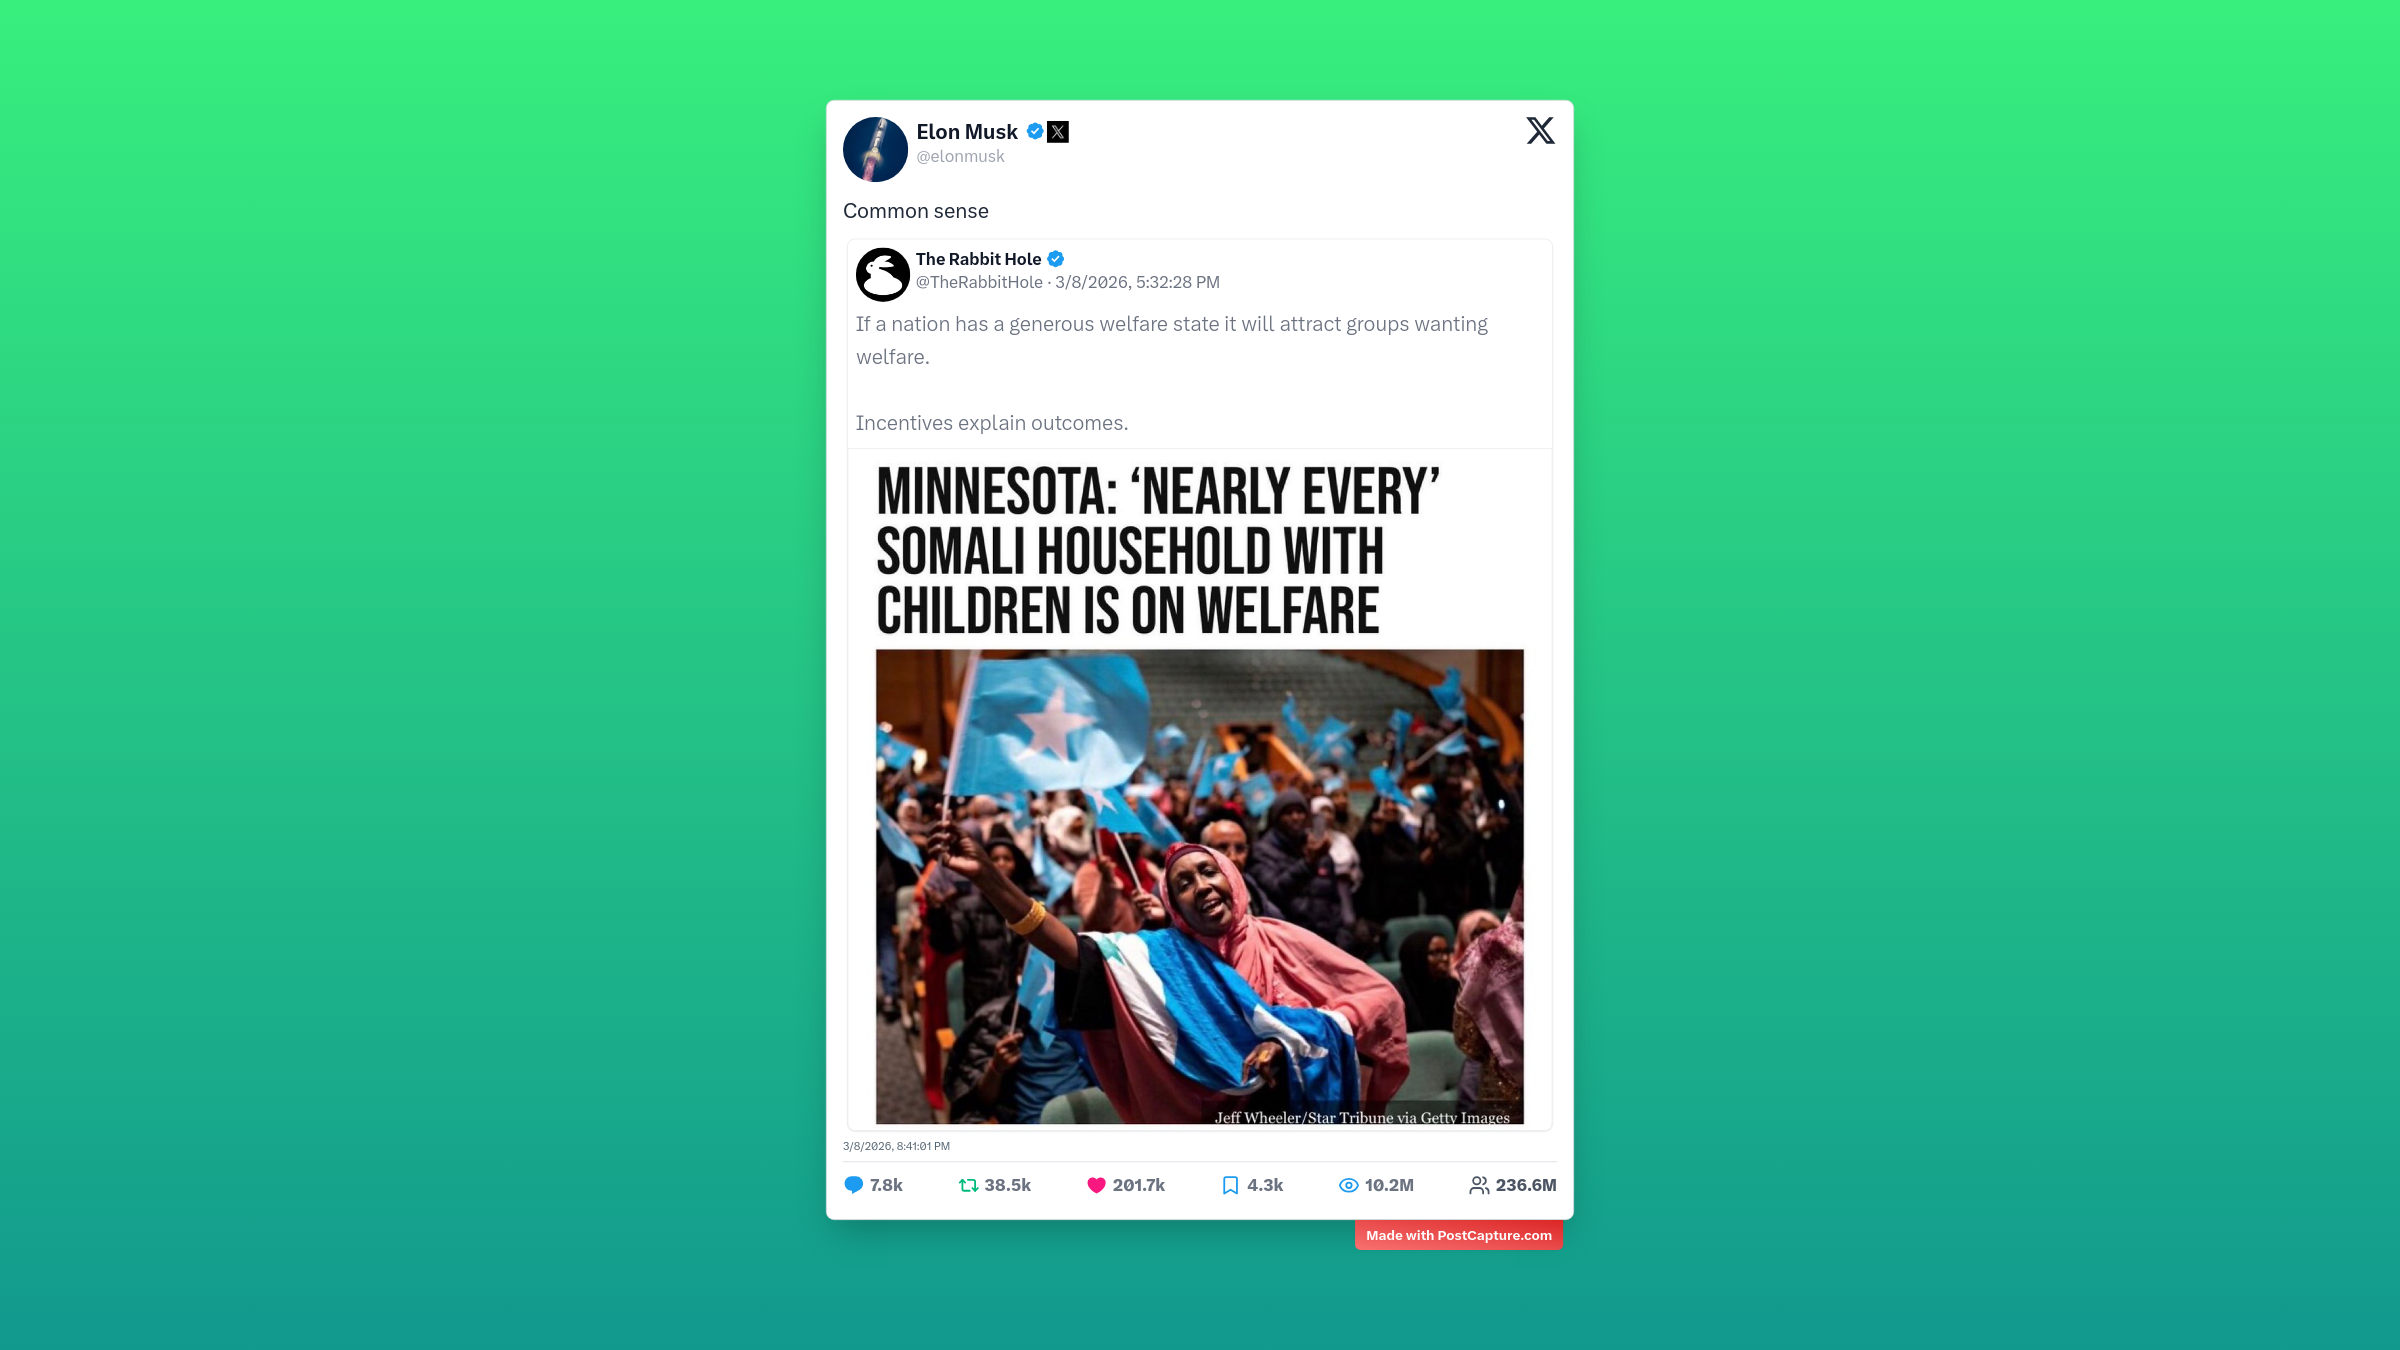Click the pink heart like icon

[x=1096, y=1185]
